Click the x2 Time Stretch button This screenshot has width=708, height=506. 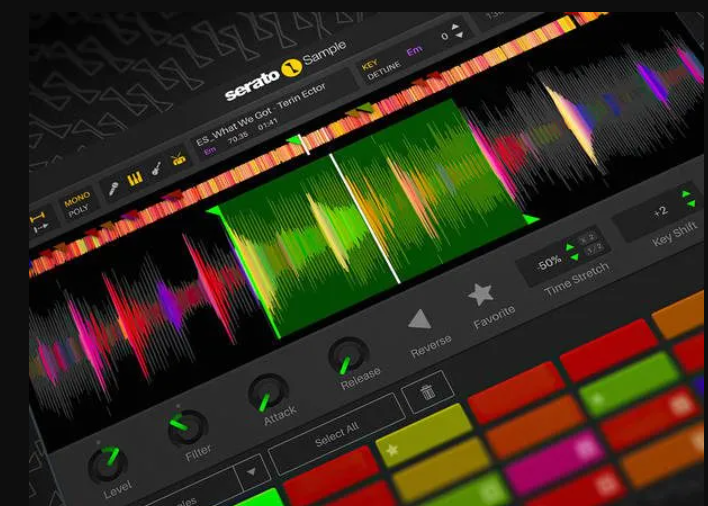(x=587, y=238)
